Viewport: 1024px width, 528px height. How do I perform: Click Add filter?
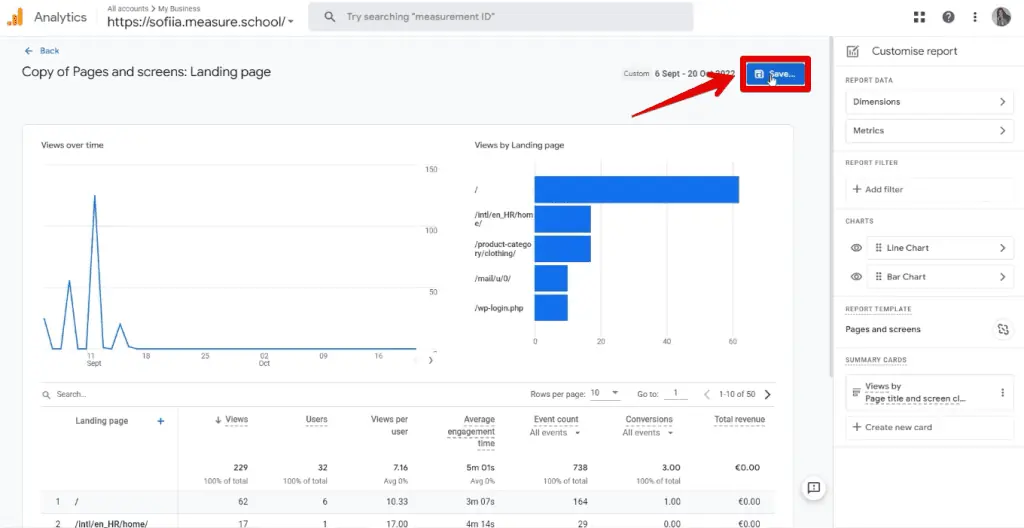point(878,189)
